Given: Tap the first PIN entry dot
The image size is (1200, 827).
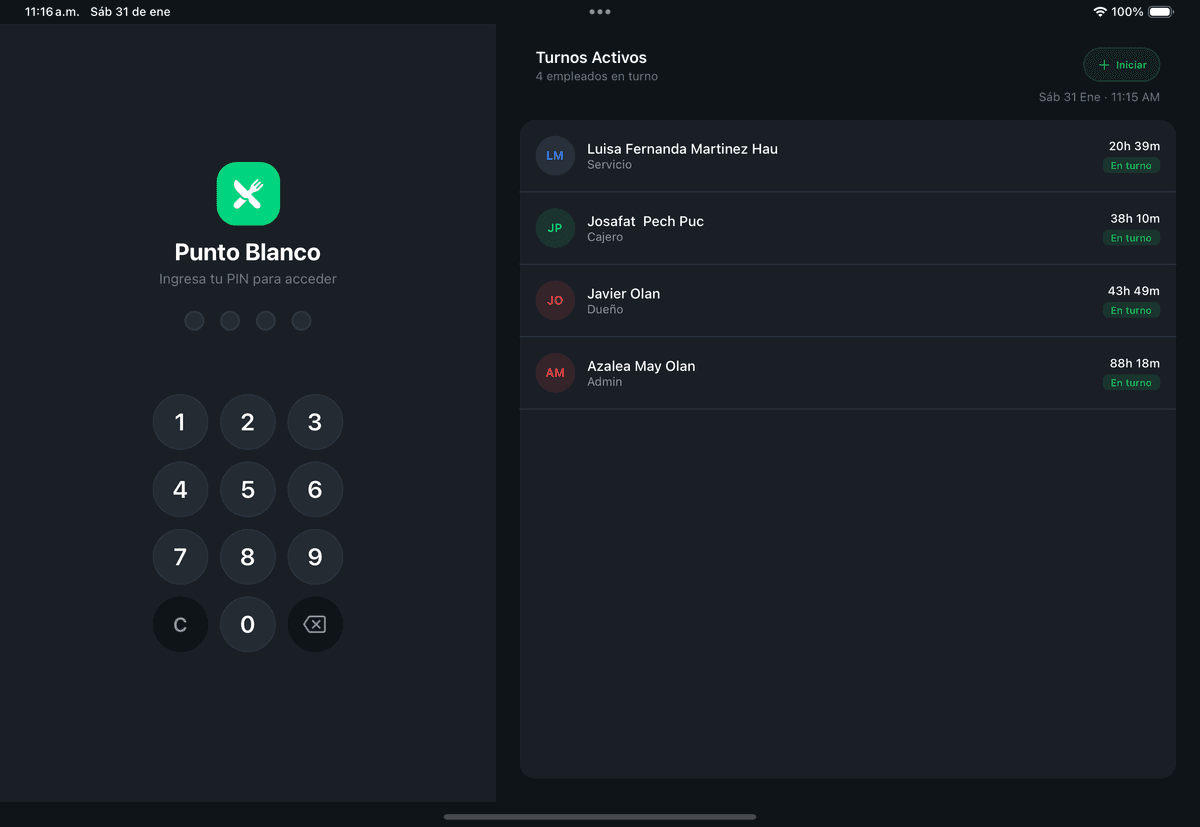Looking at the screenshot, I should [195, 321].
